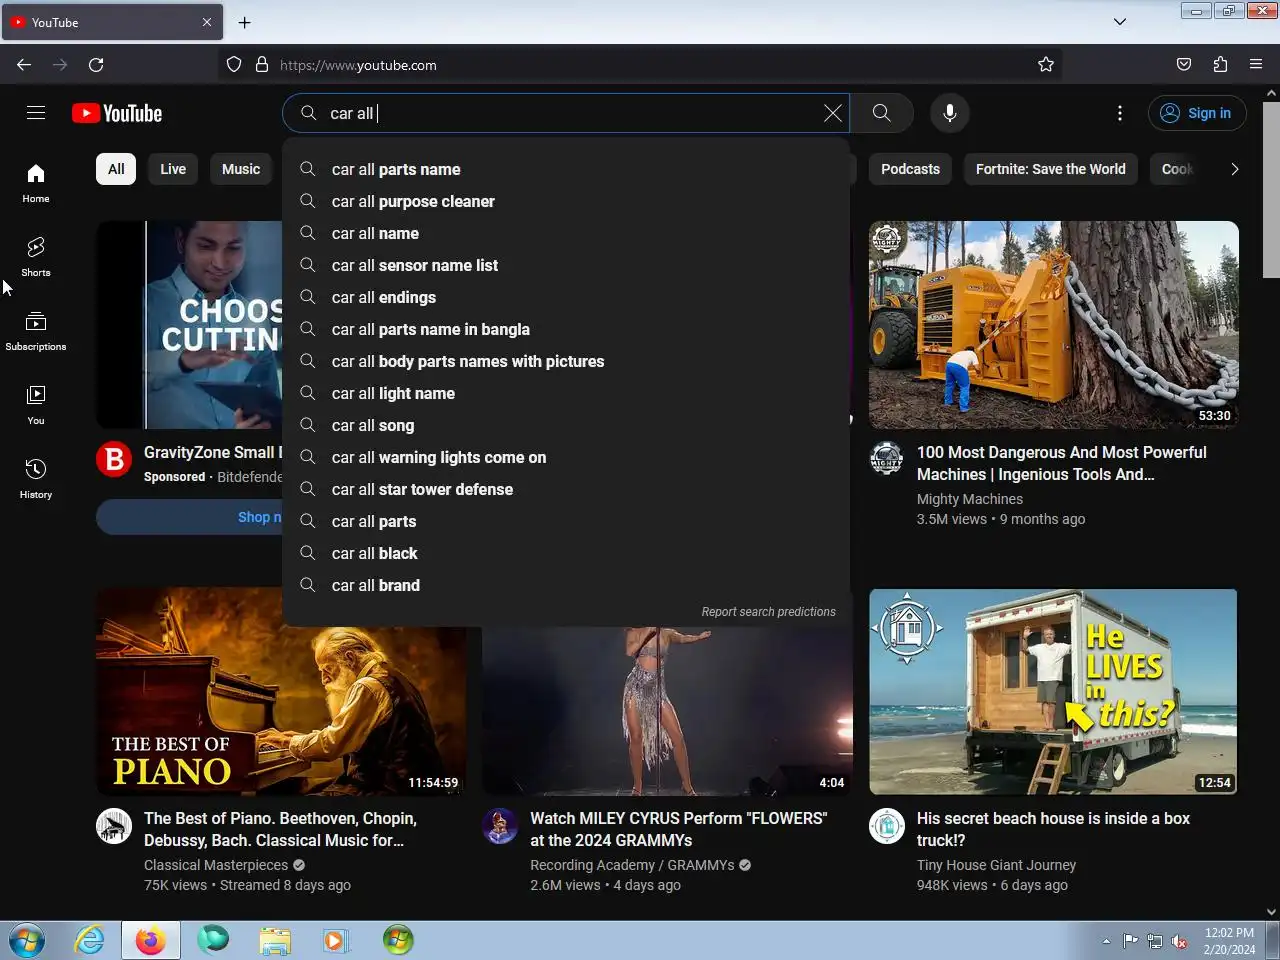The height and width of the screenshot is (960, 1280).
Task: Open the secret beach house video title
Action: click(x=1053, y=829)
